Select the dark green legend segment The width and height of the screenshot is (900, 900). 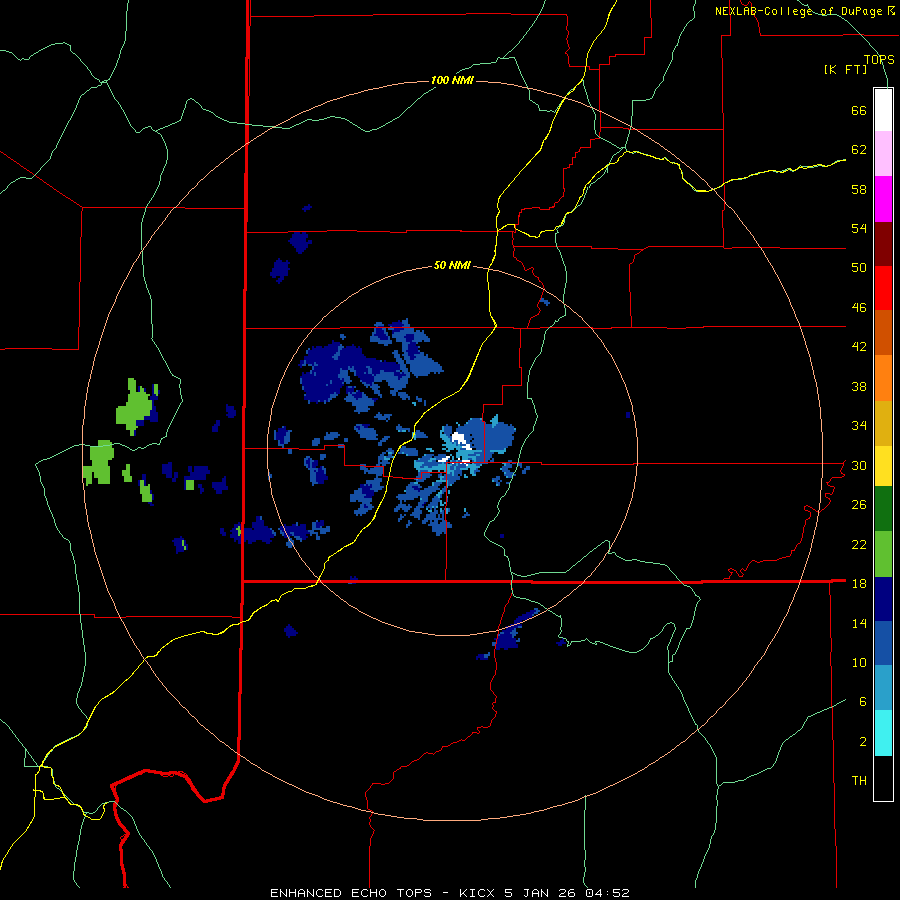click(x=883, y=509)
